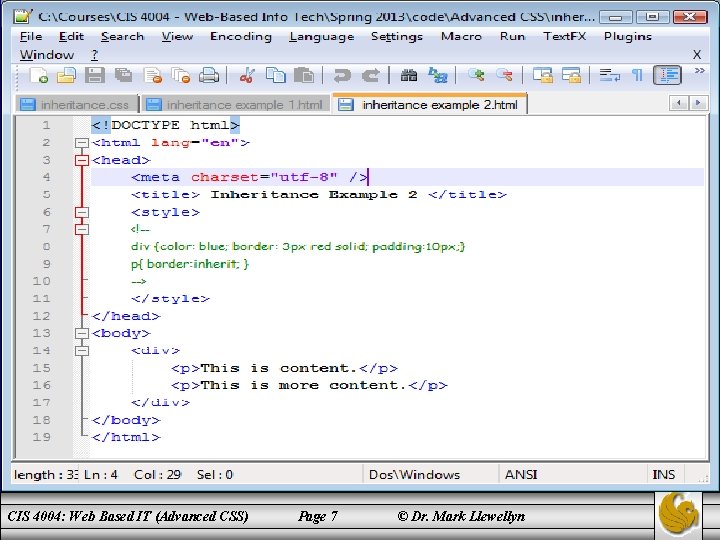Viewport: 720px width, 540px height.
Task: Click line number 19 in the margin
Action: tap(41, 437)
